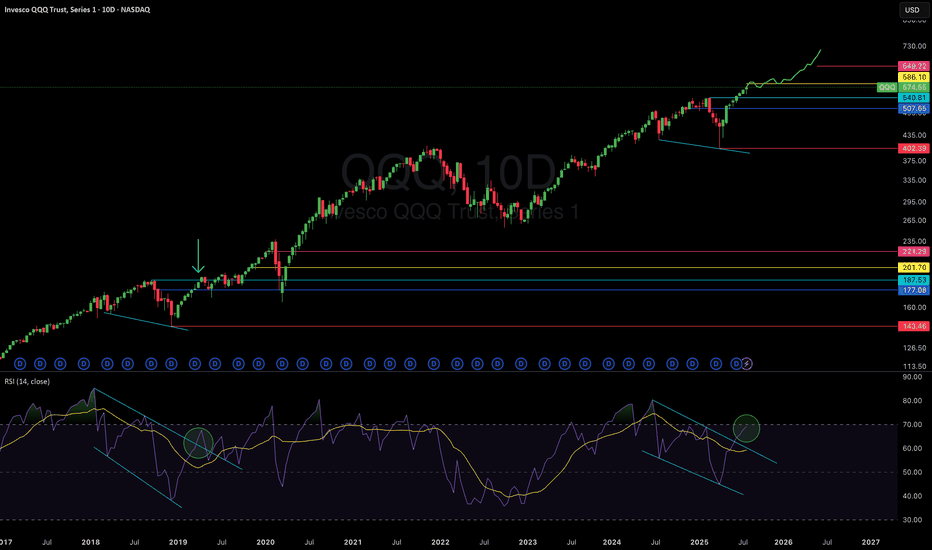Select the cyan 540.81 price label
Viewport: 932px width, 550px height.
[x=914, y=98]
